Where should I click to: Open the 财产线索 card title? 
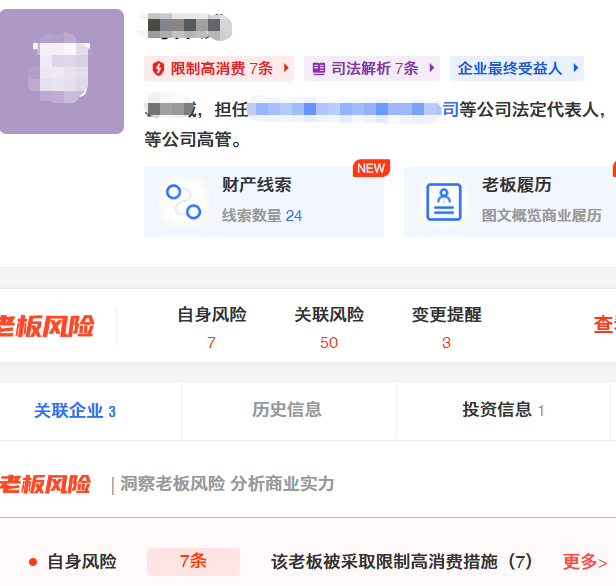pos(257,185)
